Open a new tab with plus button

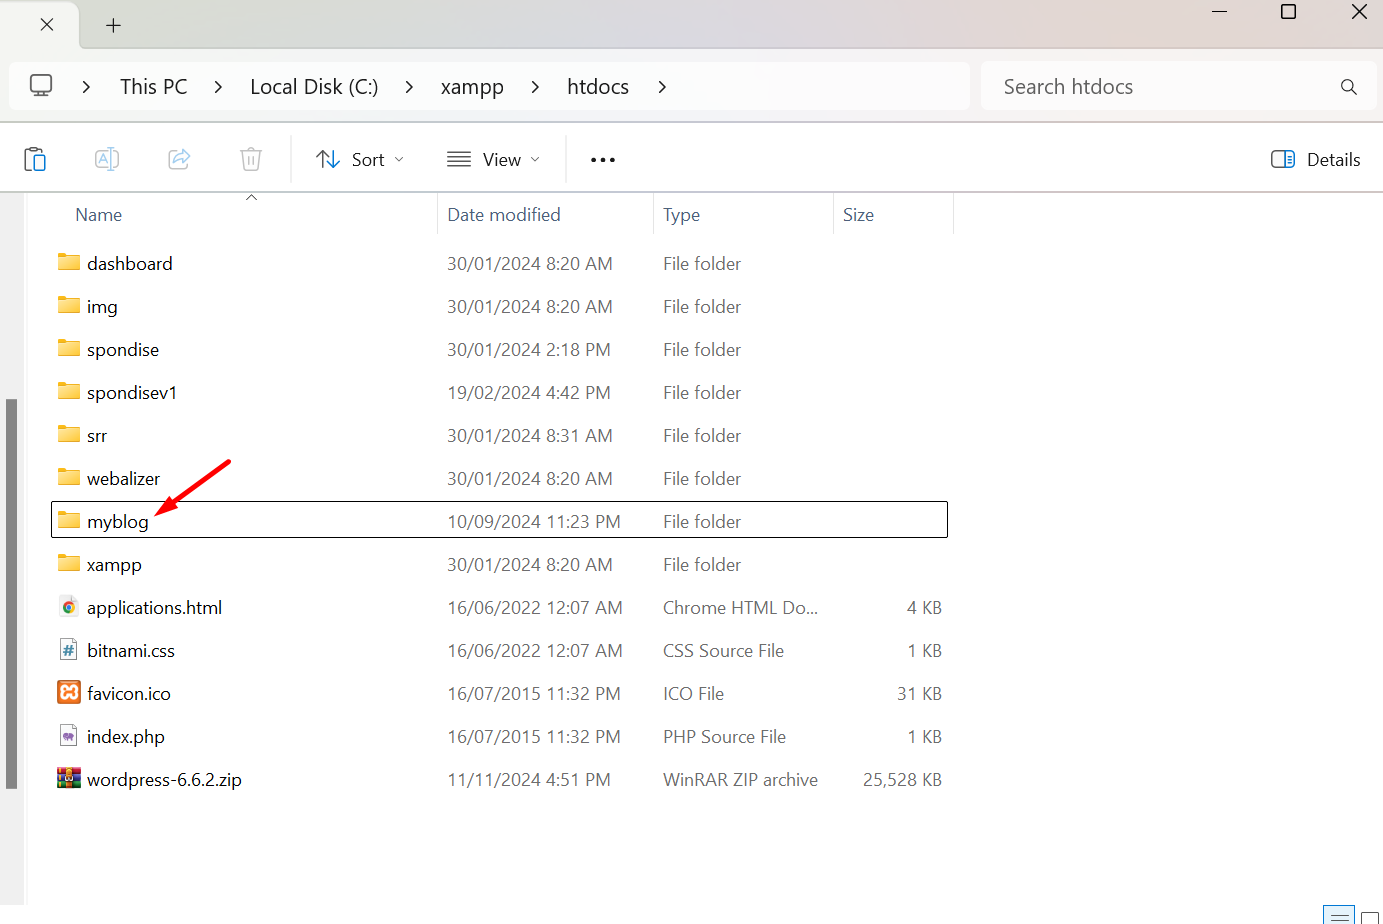[113, 25]
